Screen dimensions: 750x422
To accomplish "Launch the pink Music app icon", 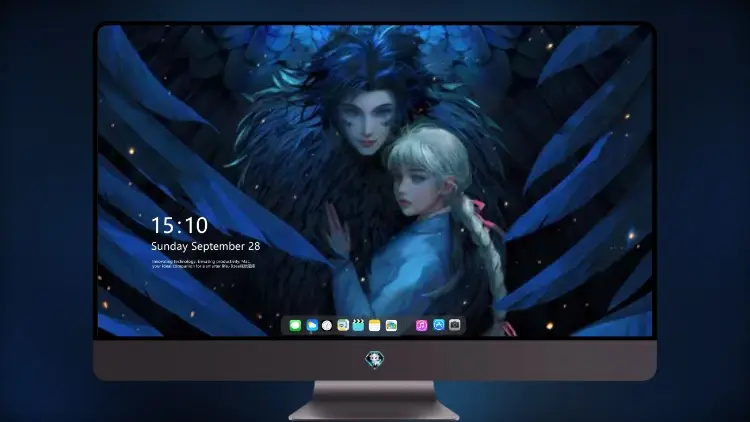I will [x=421, y=326].
